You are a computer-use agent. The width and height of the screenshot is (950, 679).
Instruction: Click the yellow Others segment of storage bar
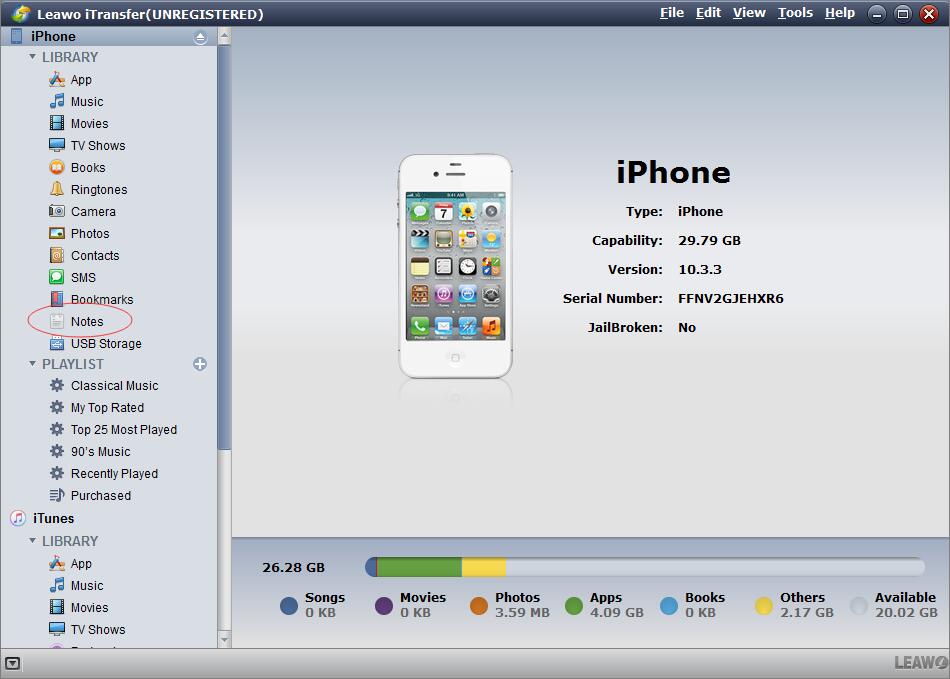483,568
